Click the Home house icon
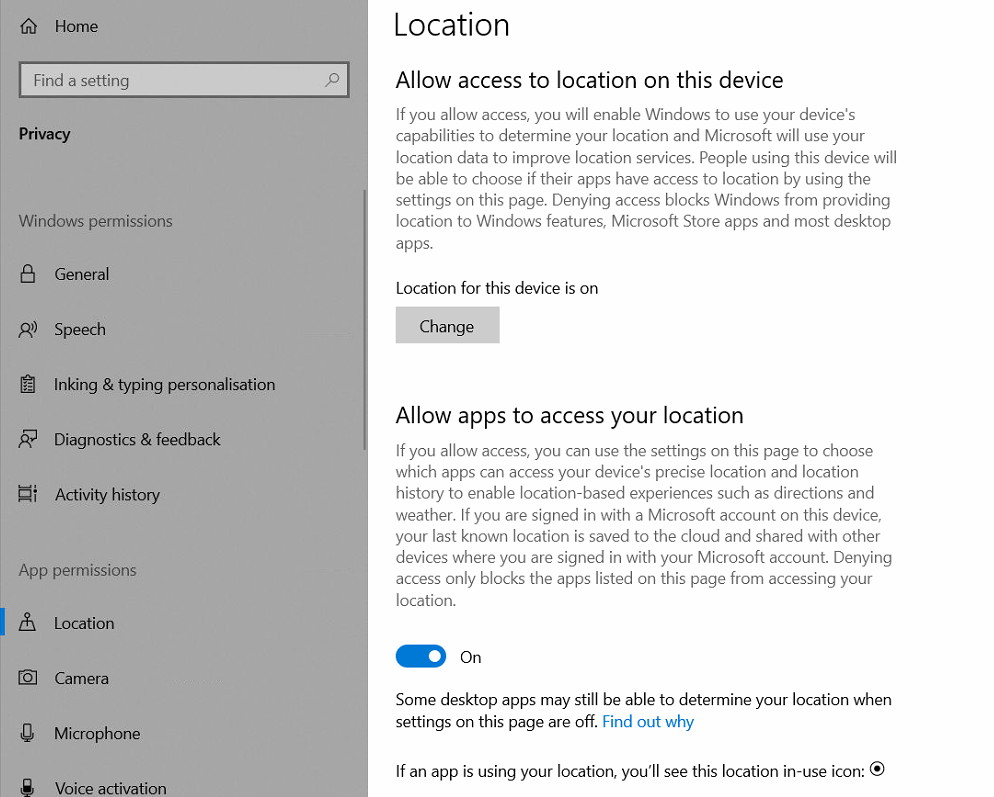The width and height of the screenshot is (994, 797). (x=29, y=26)
